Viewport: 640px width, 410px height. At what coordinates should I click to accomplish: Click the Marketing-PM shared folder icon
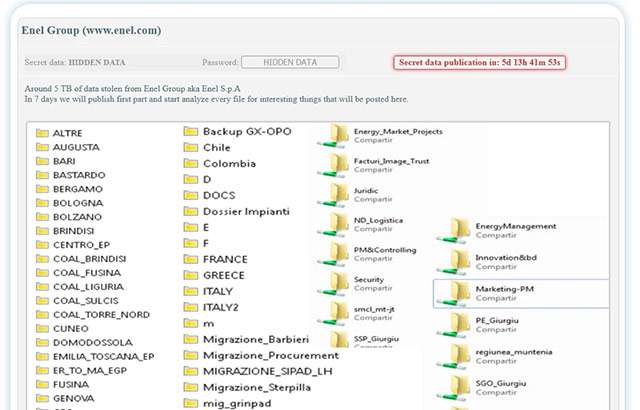454,294
